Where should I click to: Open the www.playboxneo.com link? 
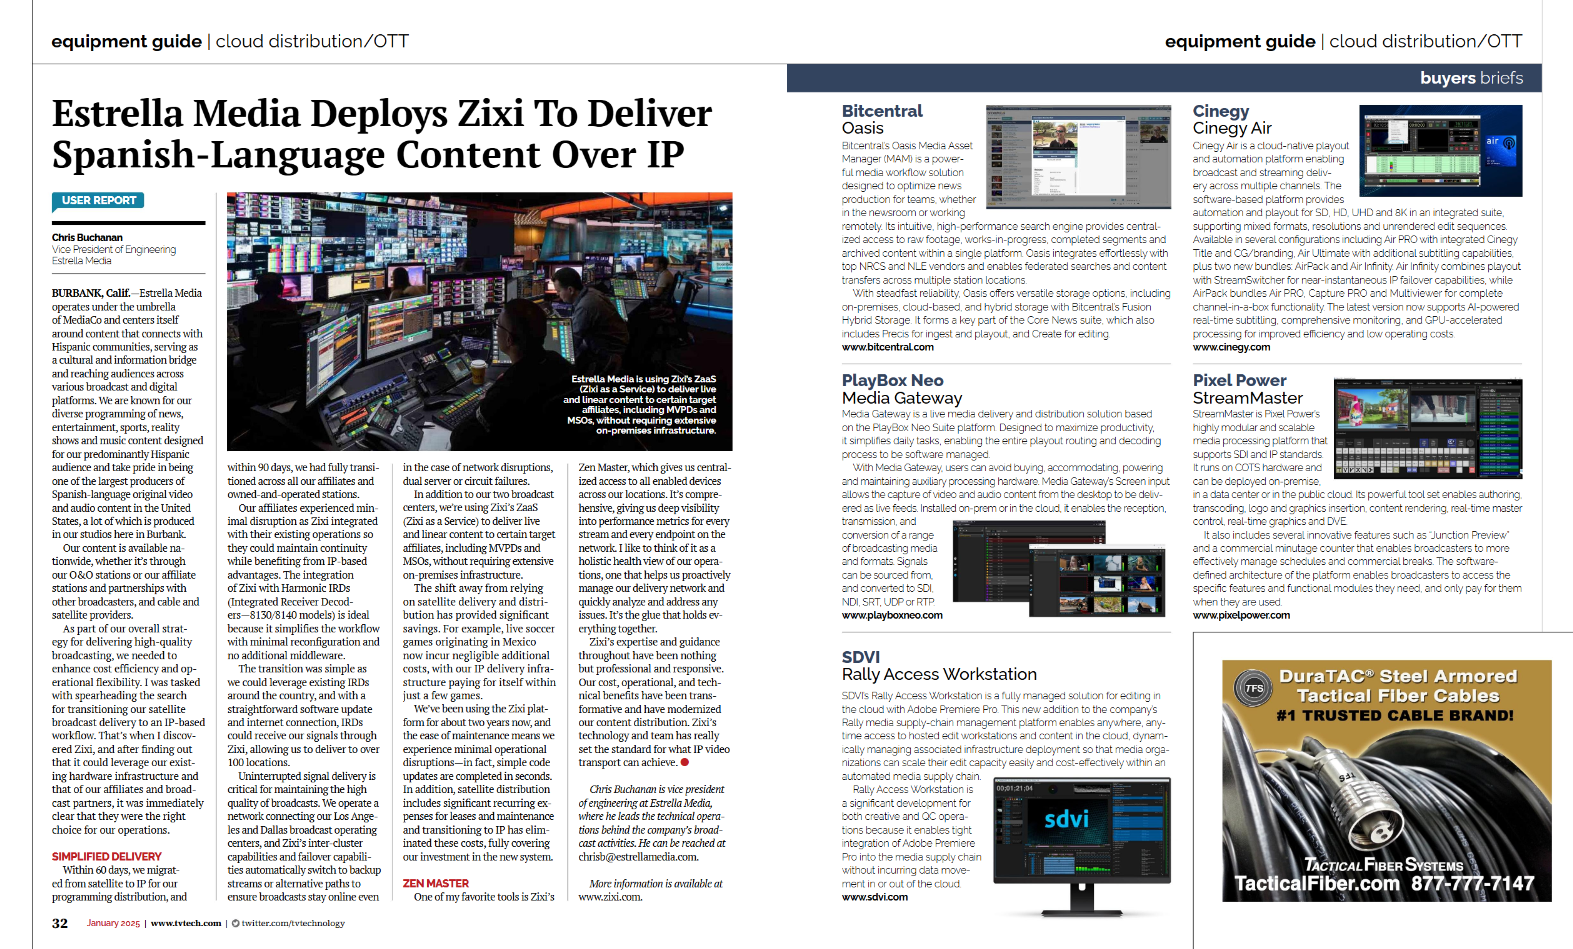[x=892, y=615]
